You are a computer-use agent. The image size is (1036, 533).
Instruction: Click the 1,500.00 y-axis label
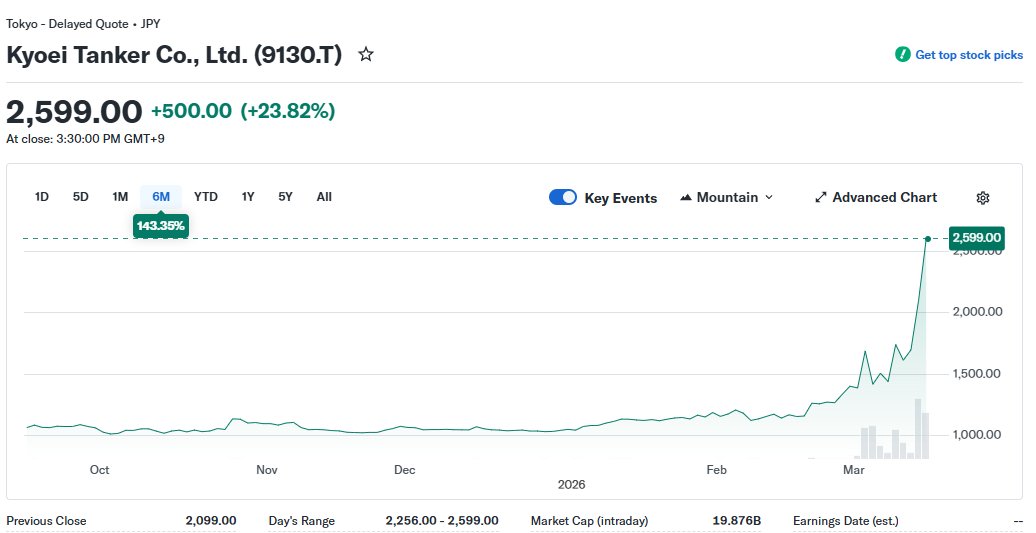977,374
